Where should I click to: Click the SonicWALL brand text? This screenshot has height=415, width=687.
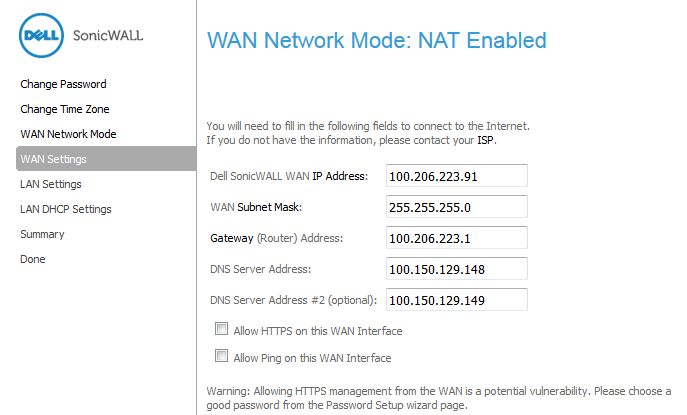click(x=108, y=35)
